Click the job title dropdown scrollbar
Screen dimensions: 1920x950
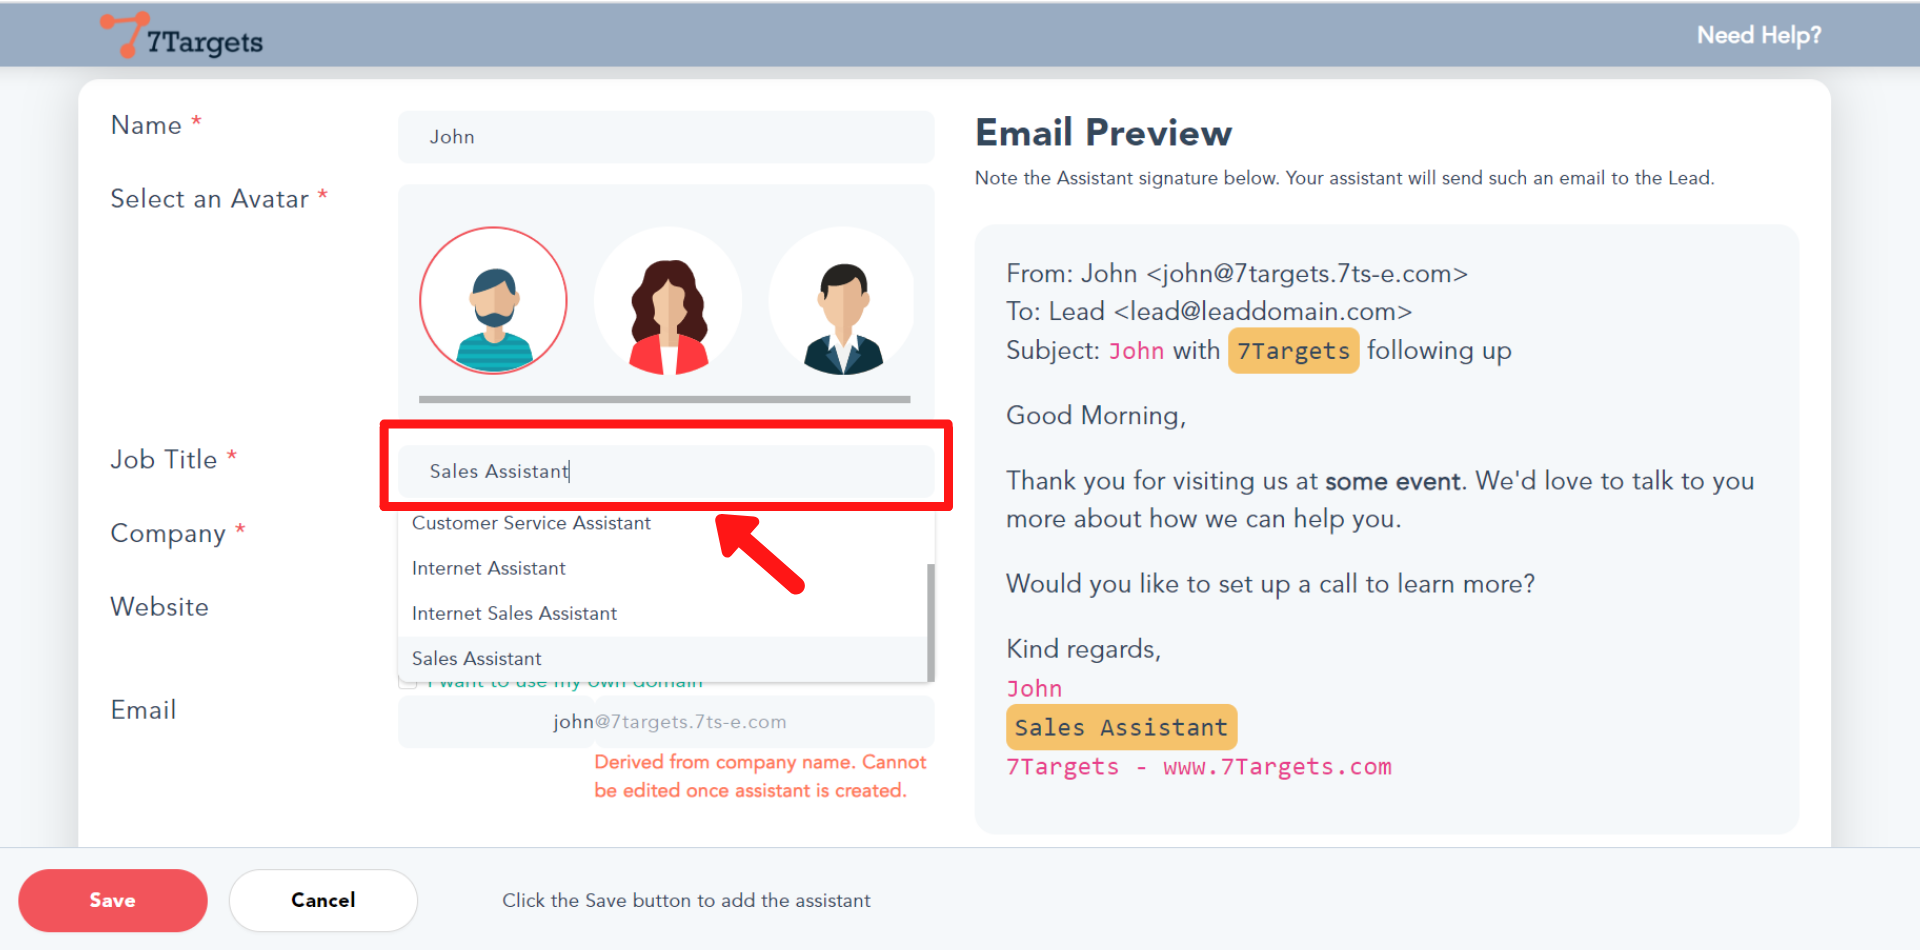coord(930,620)
